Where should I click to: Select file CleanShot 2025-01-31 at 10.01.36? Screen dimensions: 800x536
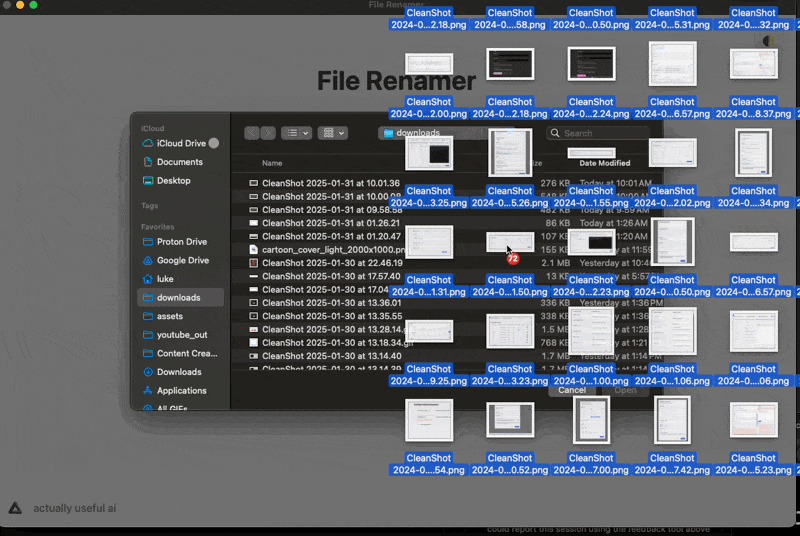tap(331, 183)
